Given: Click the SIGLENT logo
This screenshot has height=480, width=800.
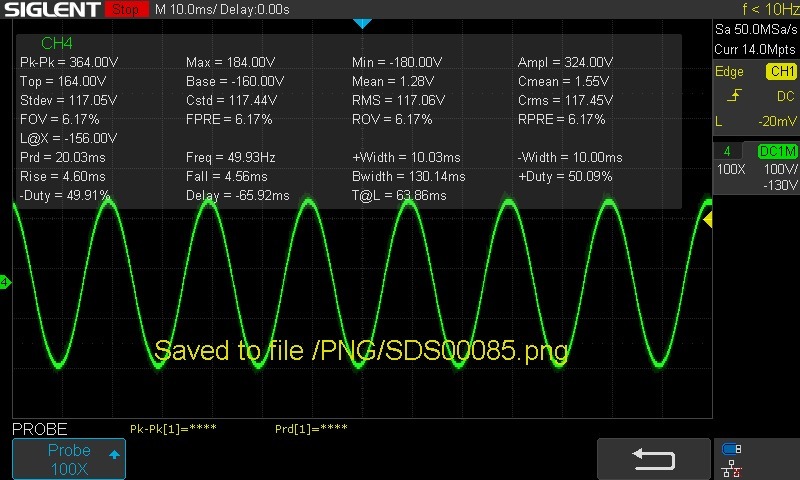Looking at the screenshot, I should [x=52, y=9].
